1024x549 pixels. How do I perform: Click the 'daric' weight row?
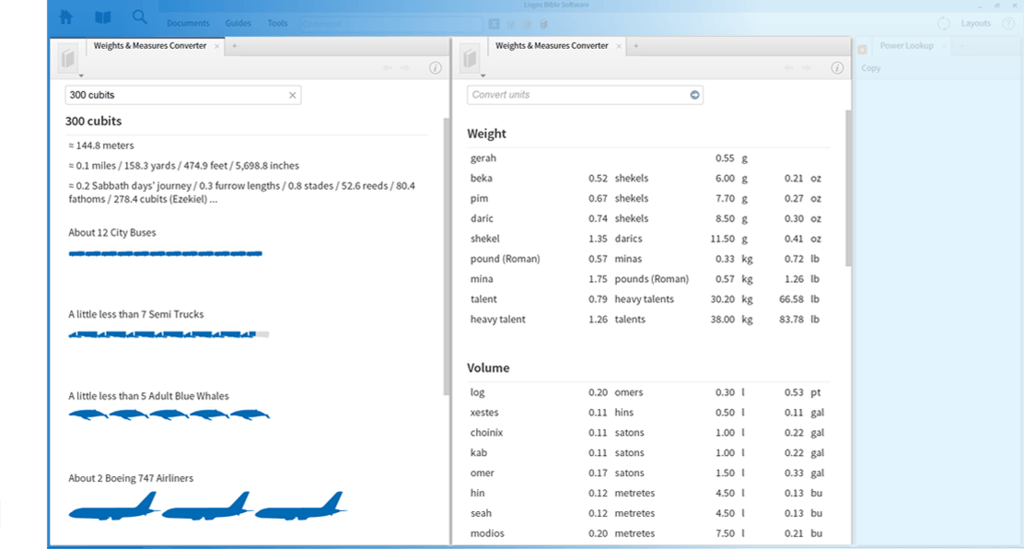click(648, 219)
